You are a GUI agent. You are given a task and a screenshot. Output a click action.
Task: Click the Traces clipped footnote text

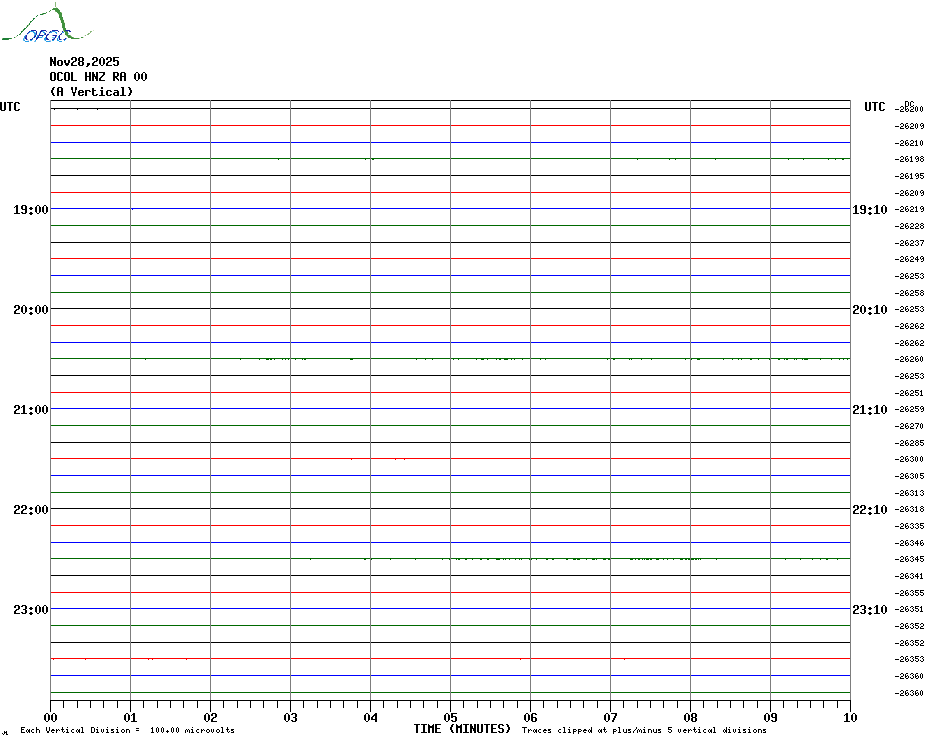click(x=644, y=731)
